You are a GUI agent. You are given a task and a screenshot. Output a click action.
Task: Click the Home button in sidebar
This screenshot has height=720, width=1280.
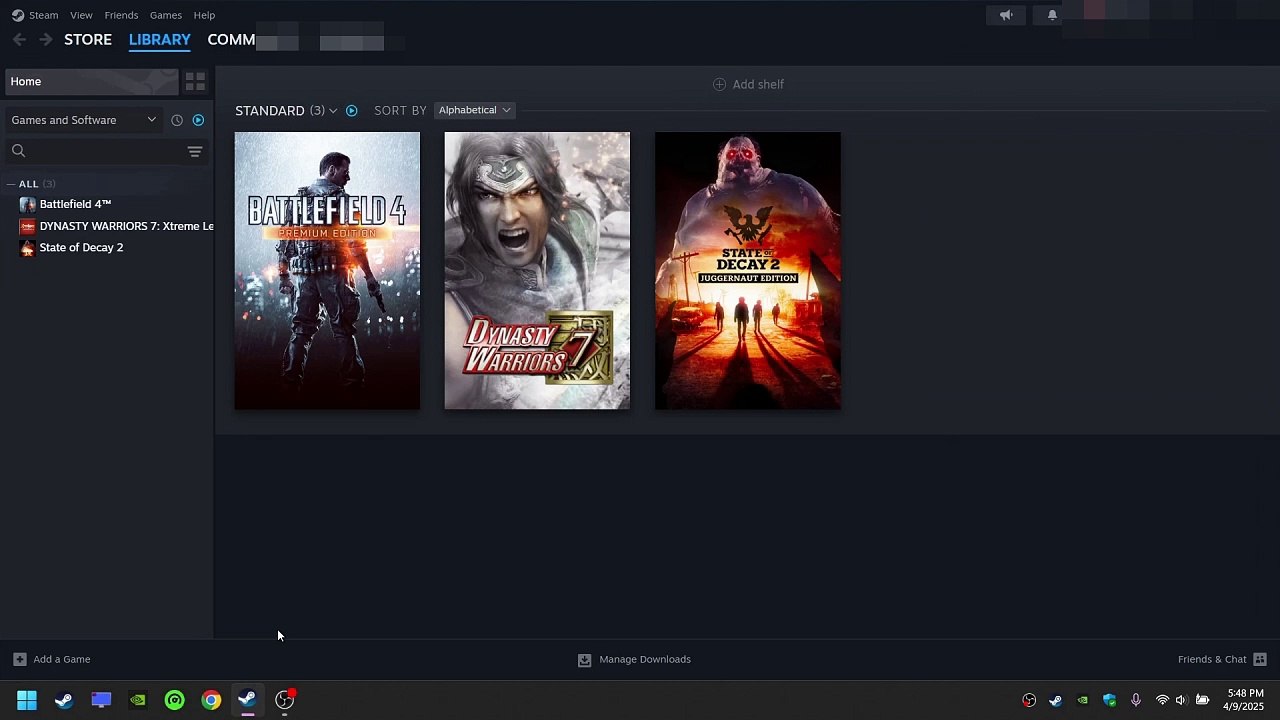point(92,82)
